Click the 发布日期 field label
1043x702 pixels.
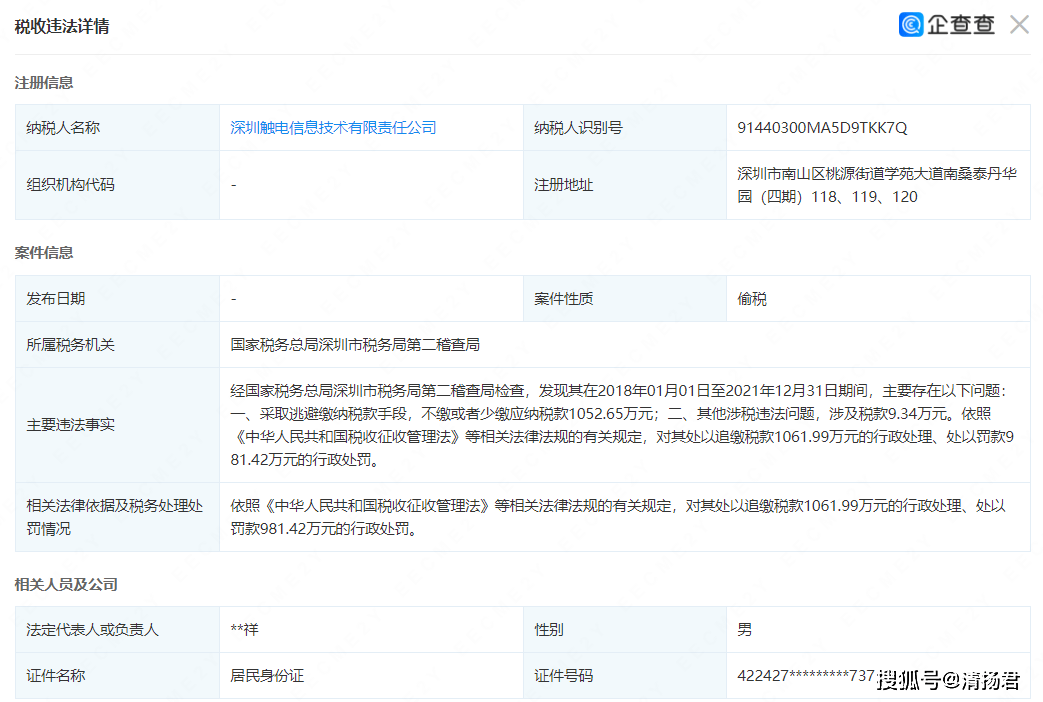pyautogui.click(x=56, y=299)
